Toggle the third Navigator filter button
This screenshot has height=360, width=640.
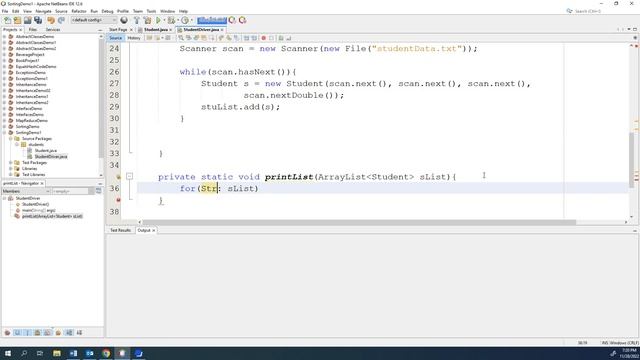point(28,333)
